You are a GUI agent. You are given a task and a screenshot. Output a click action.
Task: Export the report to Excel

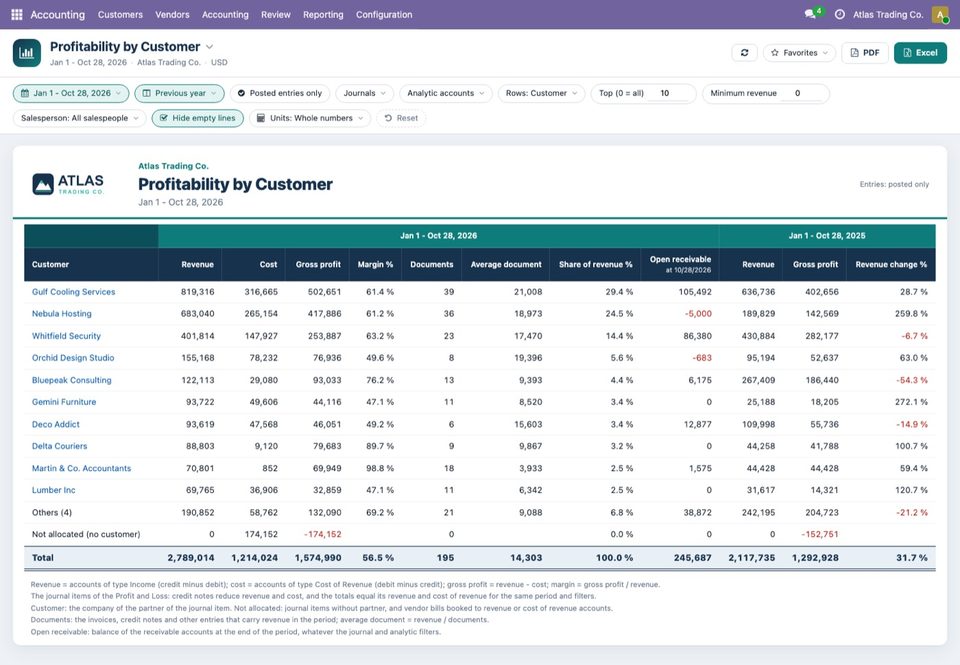tap(920, 53)
